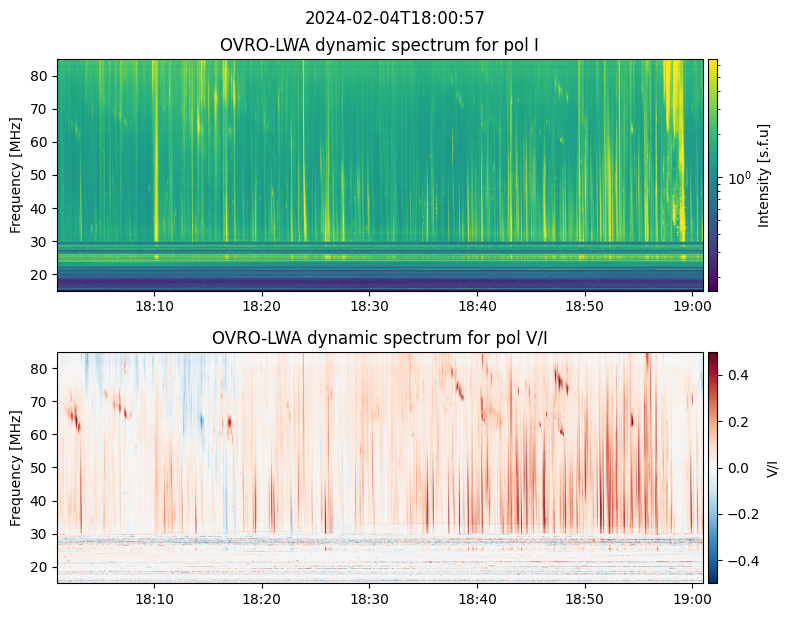Click the 50 frequency tick on bottom plot
This screenshot has height=617, width=790.
pyautogui.click(x=42, y=468)
